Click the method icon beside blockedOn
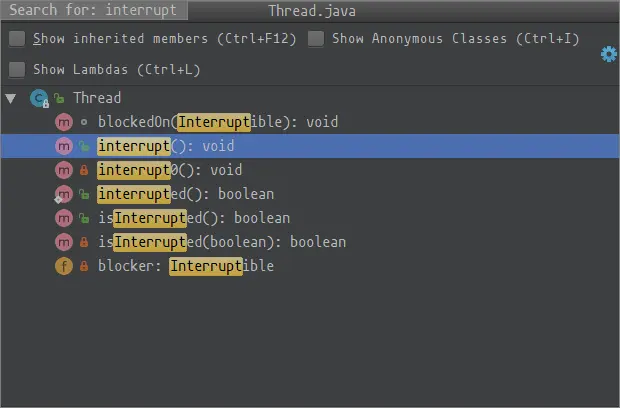Image resolution: width=620 pixels, height=408 pixels. pyautogui.click(x=64, y=122)
